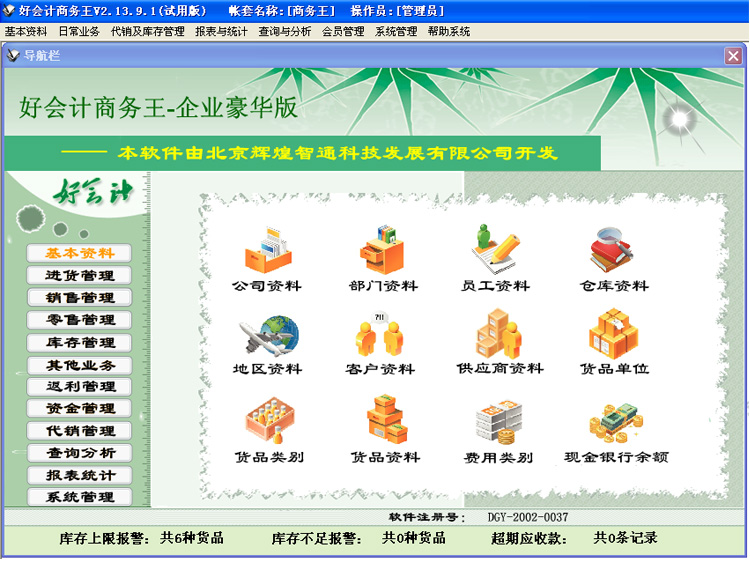
Task: Select the 库存管理 sidebar button
Action: coord(79,342)
